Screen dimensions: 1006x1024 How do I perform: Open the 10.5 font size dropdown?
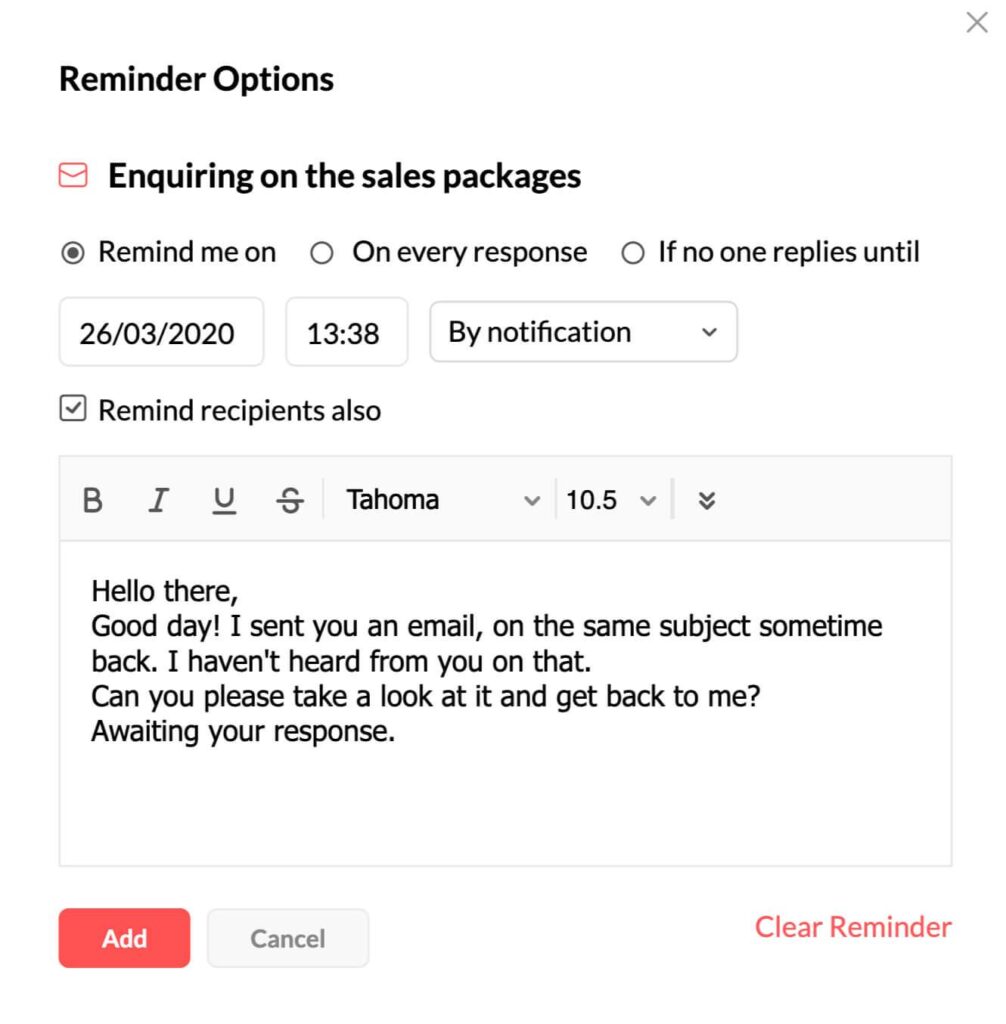click(611, 500)
